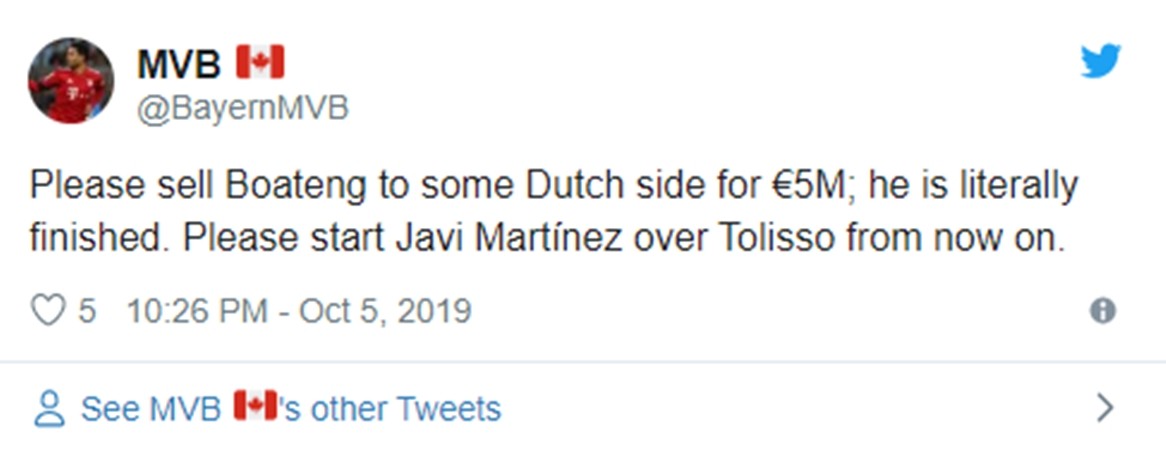
Task: Open the 10:26 PM - Oct 5, 2019 timestamp
Action: point(298,311)
